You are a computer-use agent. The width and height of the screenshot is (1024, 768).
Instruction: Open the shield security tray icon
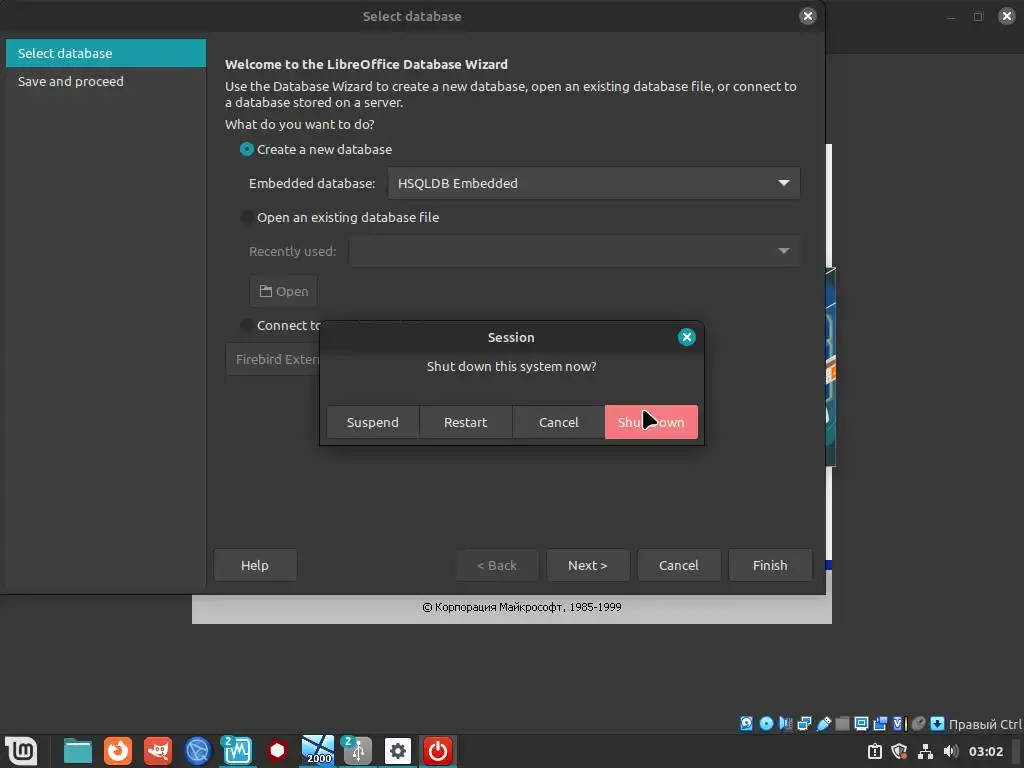[x=900, y=752]
